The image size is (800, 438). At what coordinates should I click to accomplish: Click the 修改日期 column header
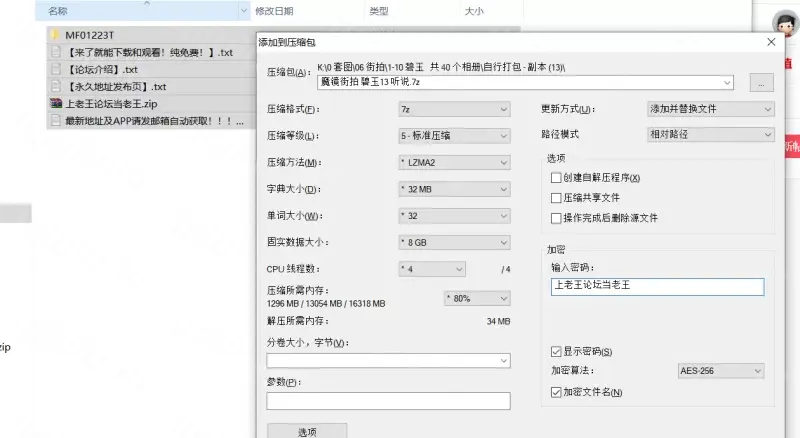point(275,11)
